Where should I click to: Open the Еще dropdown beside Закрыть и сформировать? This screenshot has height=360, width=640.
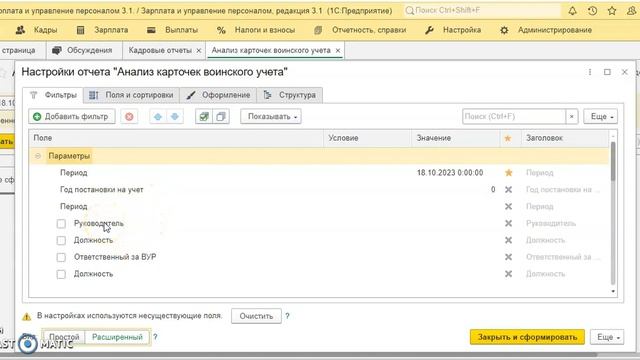click(x=607, y=337)
